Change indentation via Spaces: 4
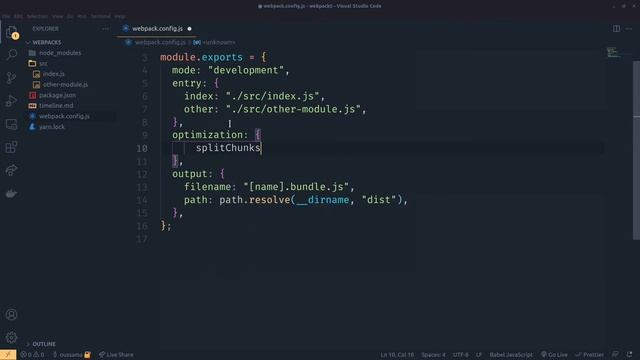 coord(433,355)
